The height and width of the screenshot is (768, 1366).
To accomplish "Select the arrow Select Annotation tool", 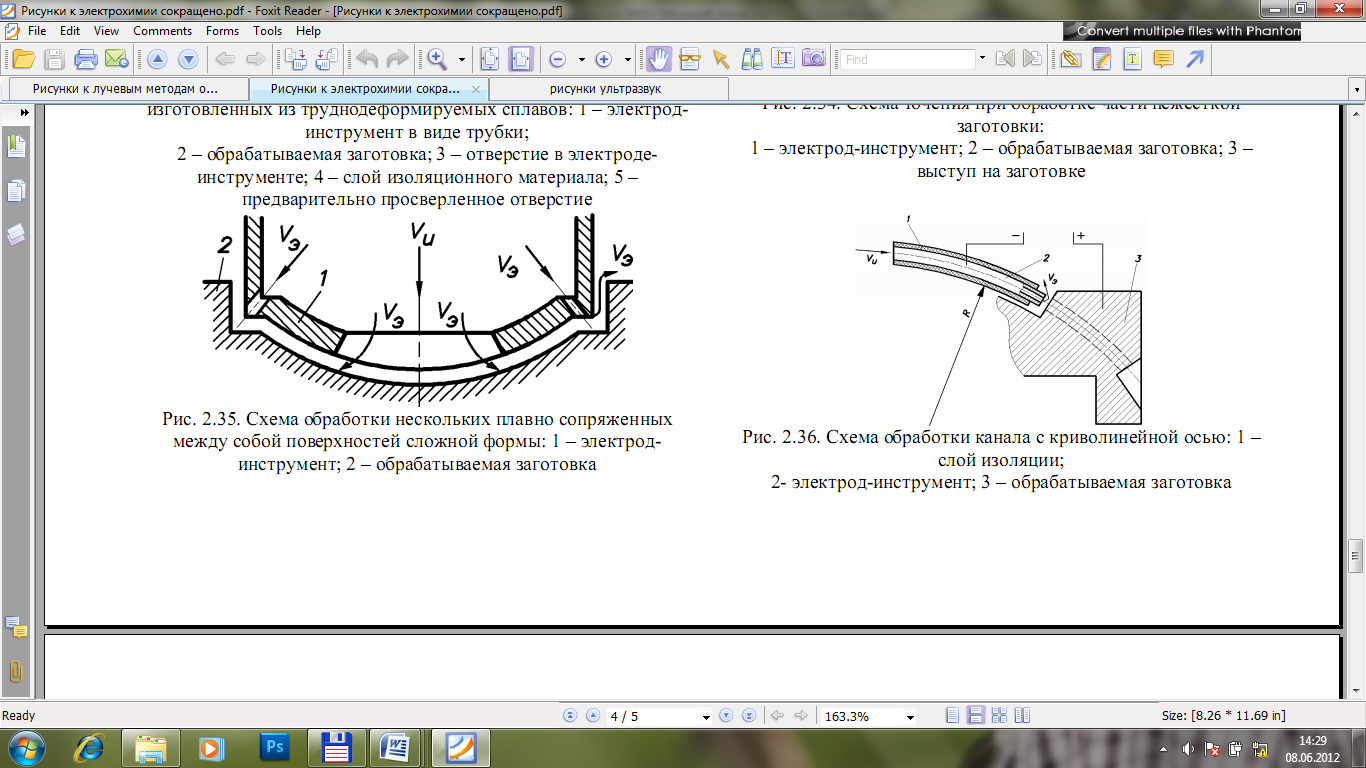I will pos(720,59).
